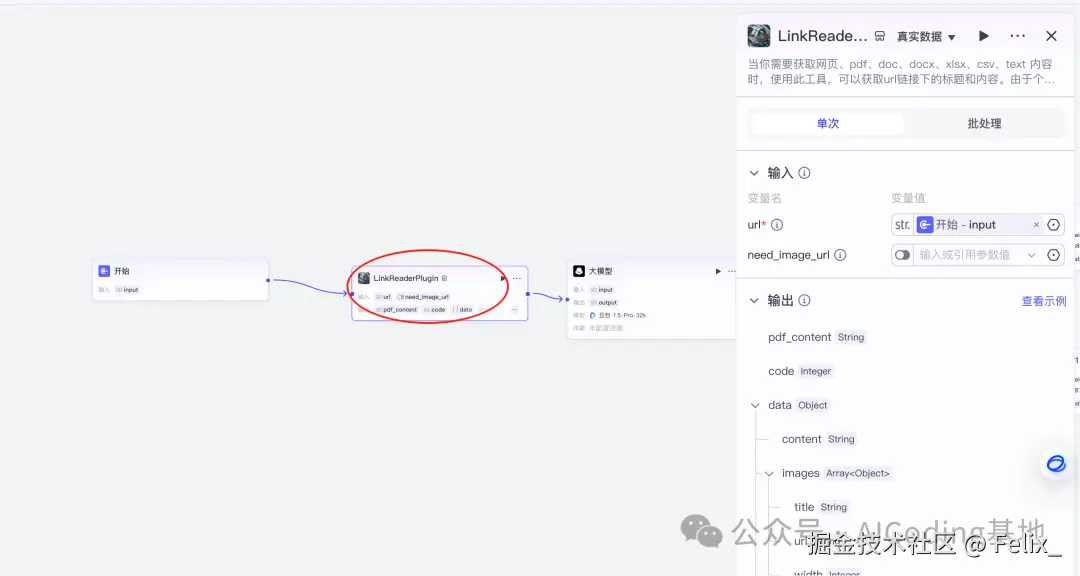
Task: Click url tag in LinkReaderPlugin node
Action: click(x=384, y=297)
